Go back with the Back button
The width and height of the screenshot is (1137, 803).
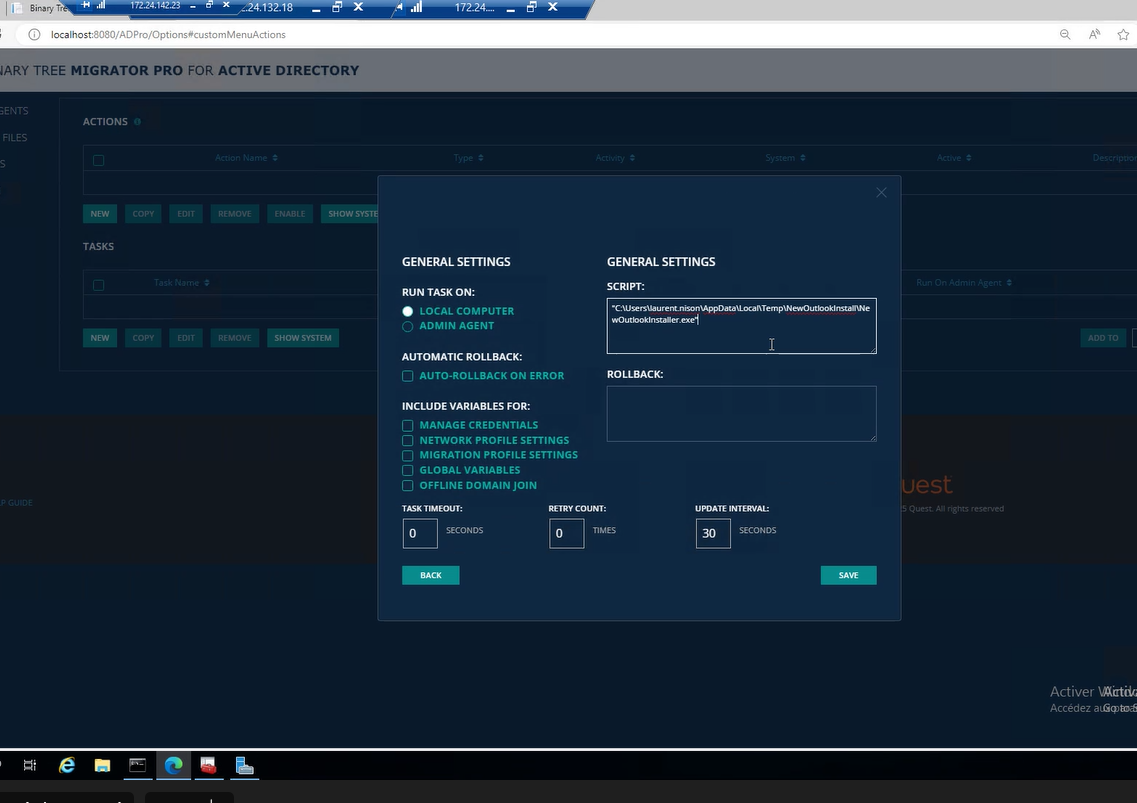tap(431, 575)
